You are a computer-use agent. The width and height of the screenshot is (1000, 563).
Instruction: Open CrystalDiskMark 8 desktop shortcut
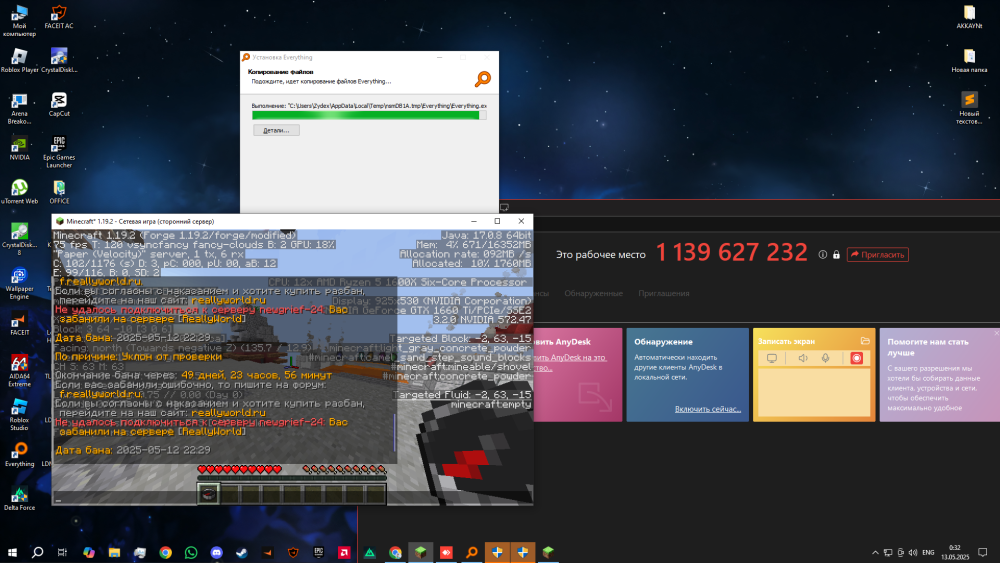point(19,240)
